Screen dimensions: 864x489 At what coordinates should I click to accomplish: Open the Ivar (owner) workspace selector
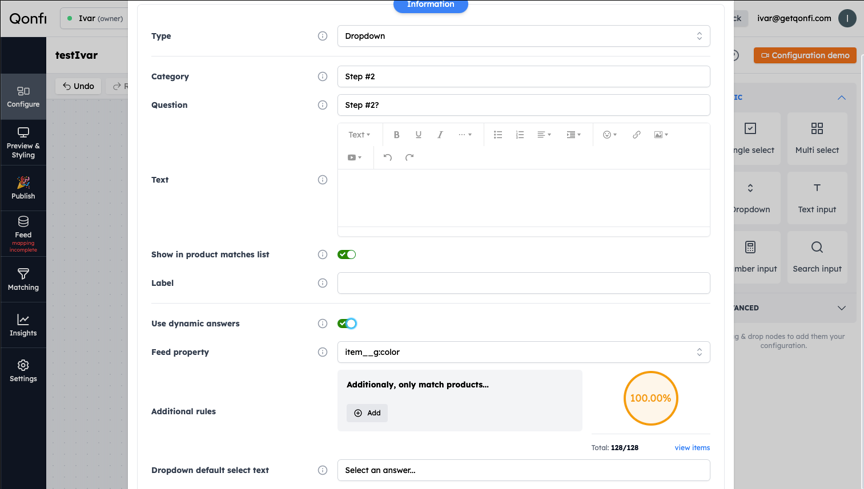coord(94,18)
